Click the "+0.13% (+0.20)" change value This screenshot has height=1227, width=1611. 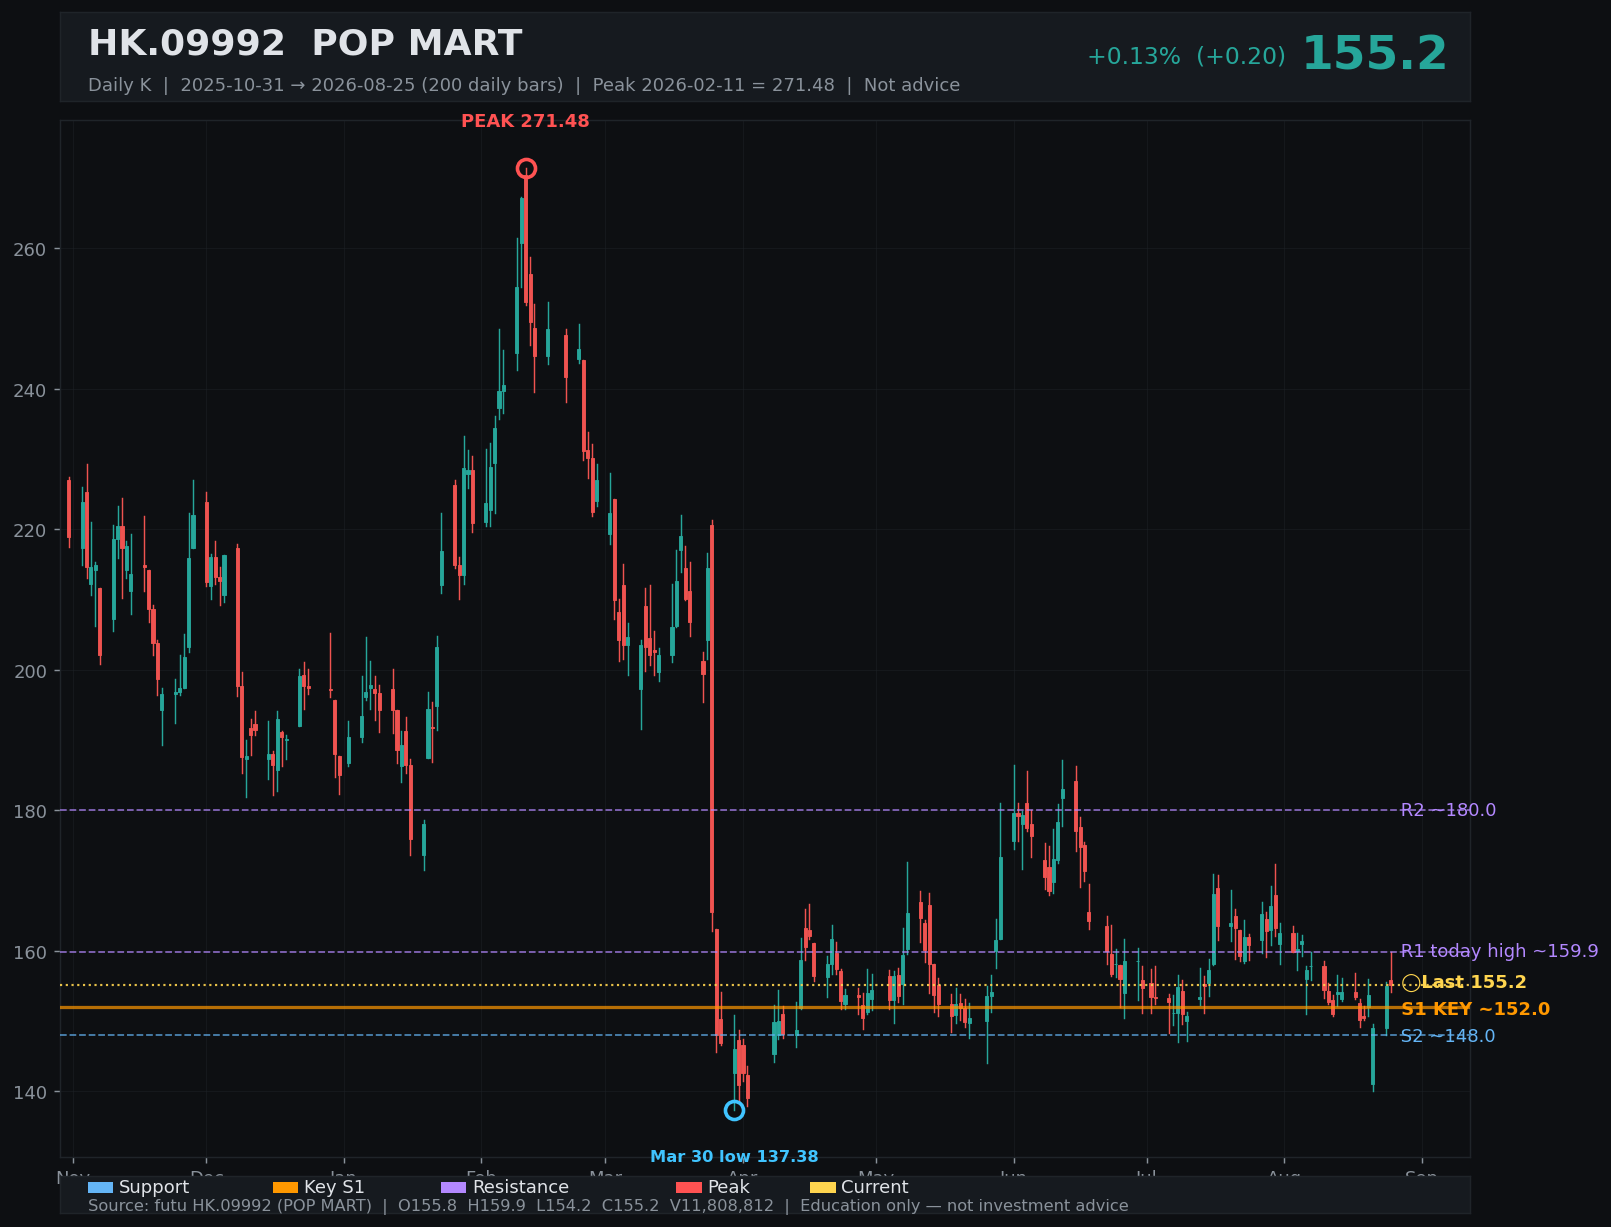[1186, 56]
